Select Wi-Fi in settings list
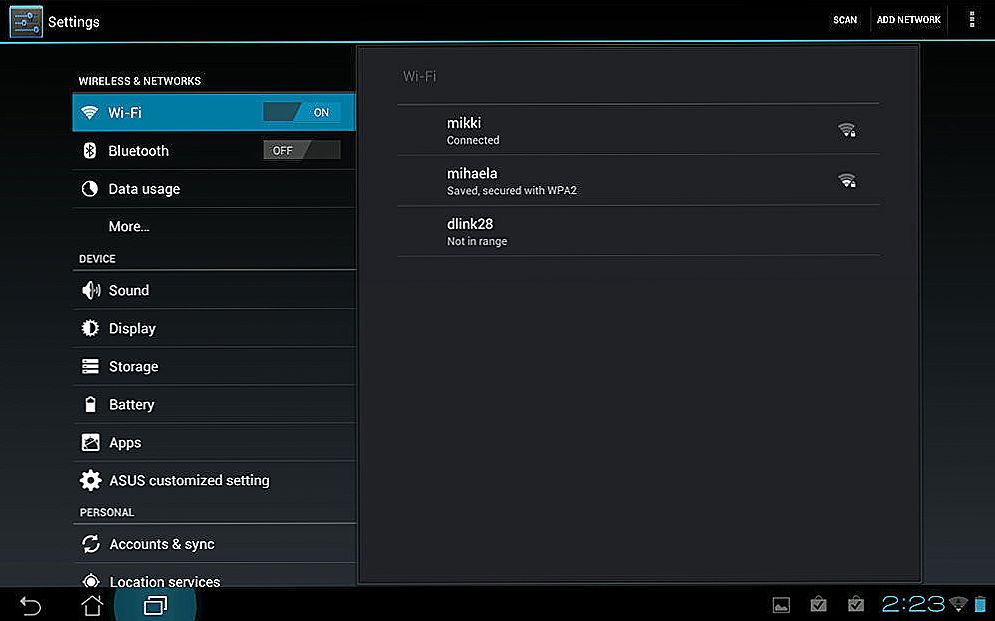 click(214, 112)
